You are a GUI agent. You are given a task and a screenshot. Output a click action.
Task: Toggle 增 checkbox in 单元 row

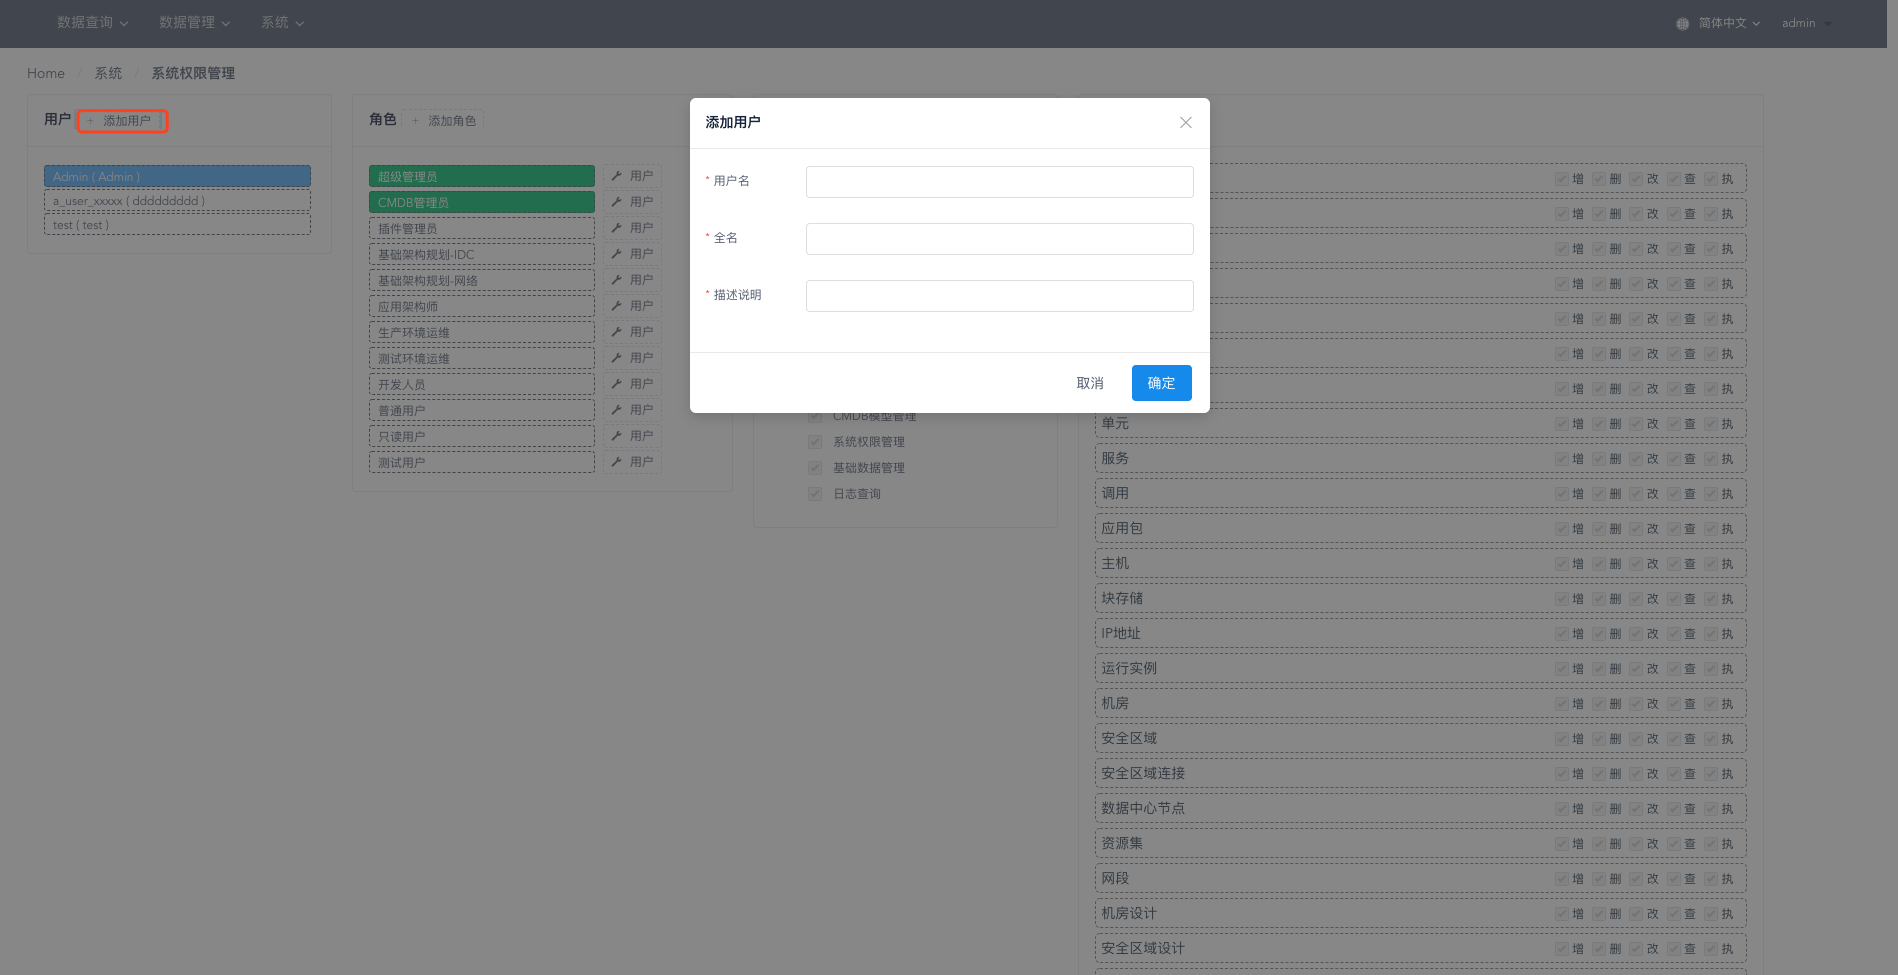[1562, 424]
